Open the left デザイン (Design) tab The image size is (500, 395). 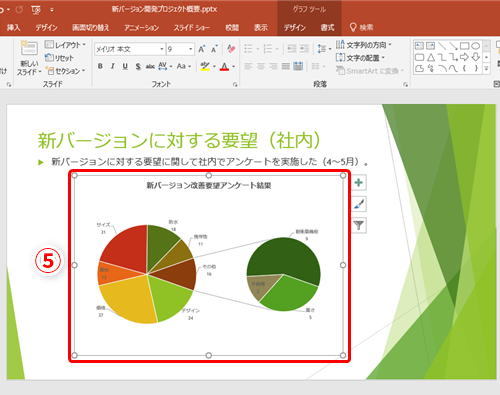point(46,27)
